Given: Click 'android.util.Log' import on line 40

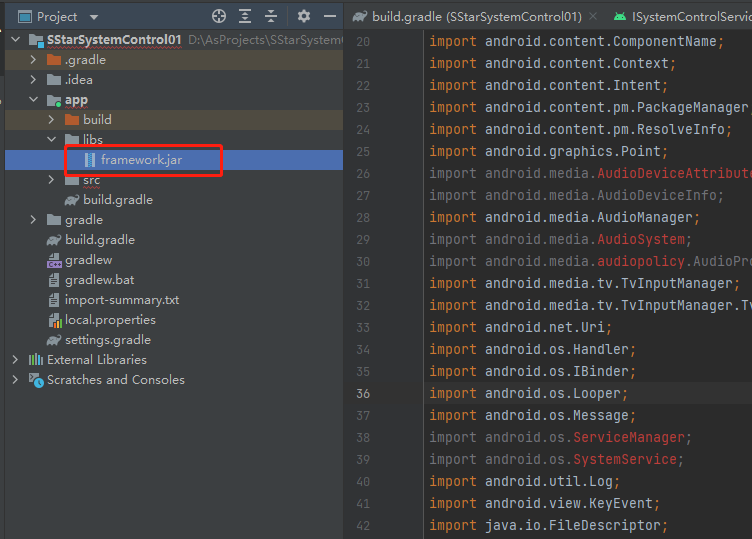Looking at the screenshot, I should tap(549, 481).
